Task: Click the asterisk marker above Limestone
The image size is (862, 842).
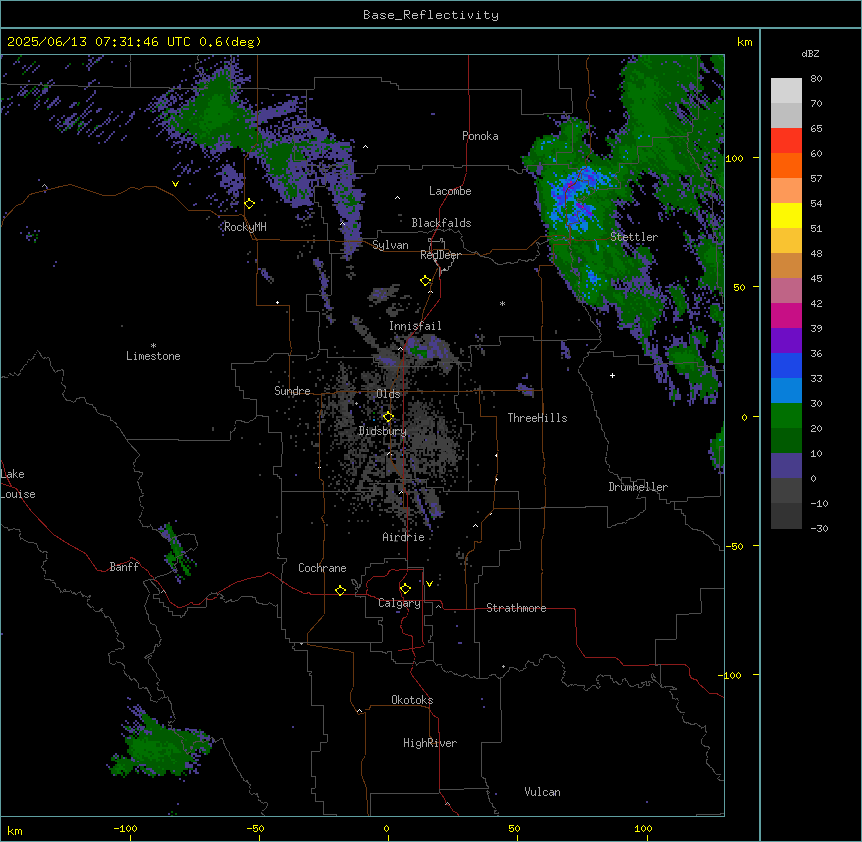Action: tap(153, 346)
